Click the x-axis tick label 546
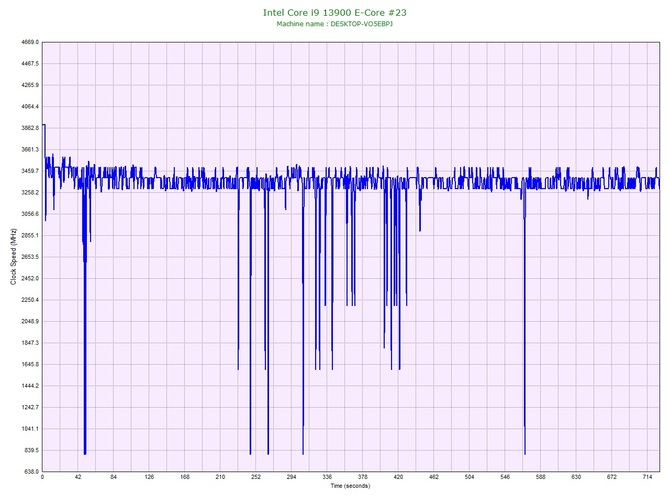The image size is (670, 503). pyautogui.click(x=505, y=477)
